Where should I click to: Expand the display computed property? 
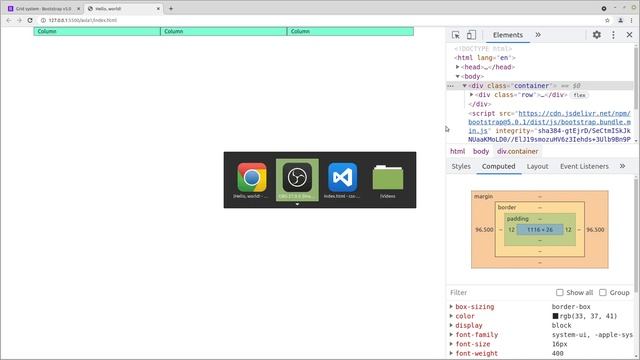point(451,325)
